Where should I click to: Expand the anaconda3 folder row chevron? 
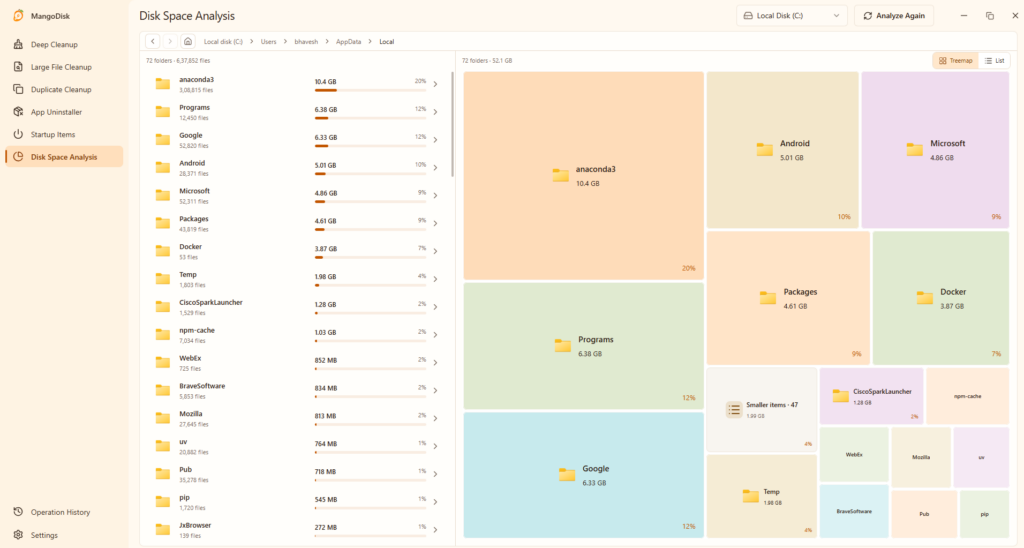coord(436,84)
